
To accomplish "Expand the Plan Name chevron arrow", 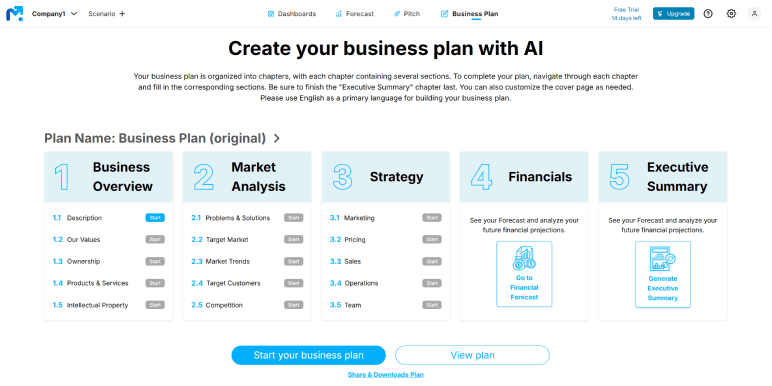I will [277, 138].
